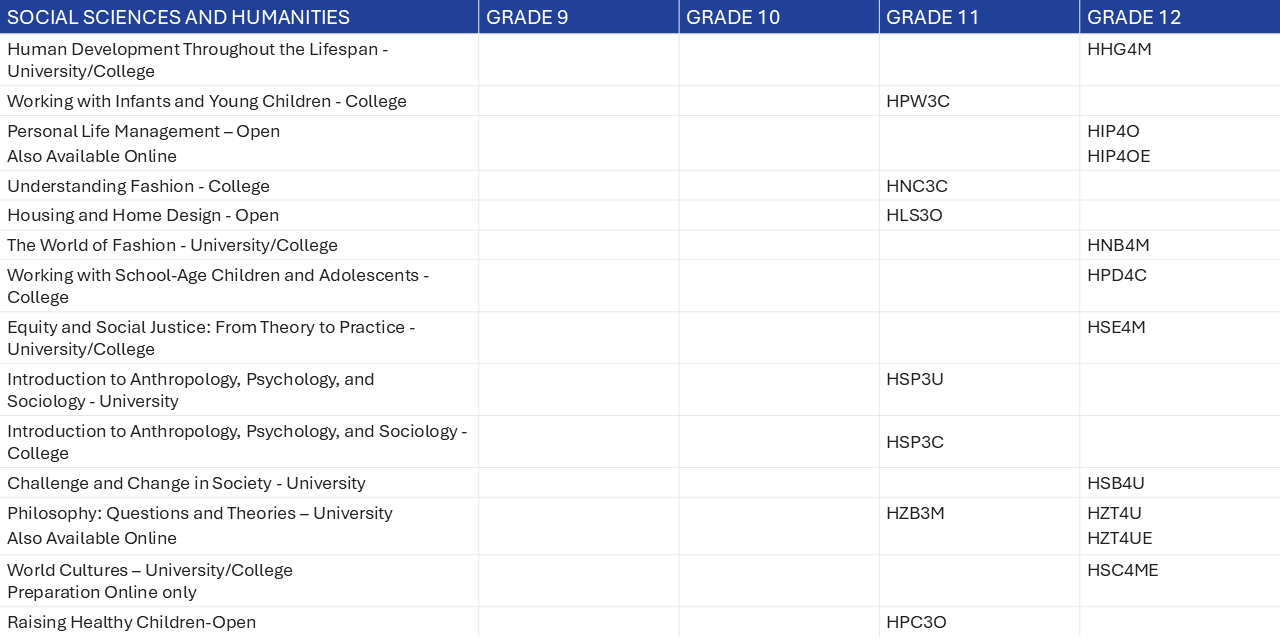Select Housing and Home Design course name
This screenshot has width=1280, height=640.
pos(143,215)
